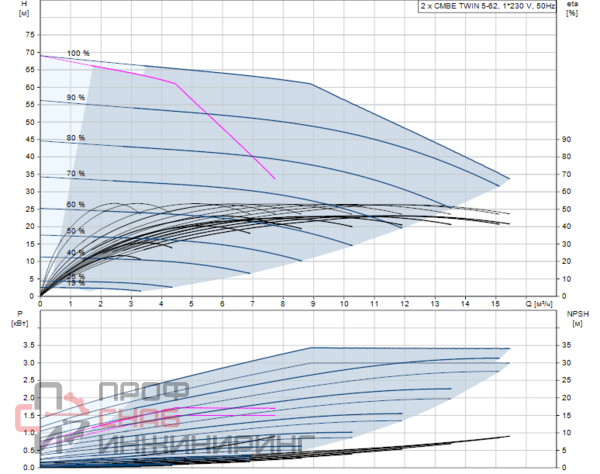Select the 60 % curve label
Image resolution: width=600 pixels, height=474 pixels.
[76, 205]
